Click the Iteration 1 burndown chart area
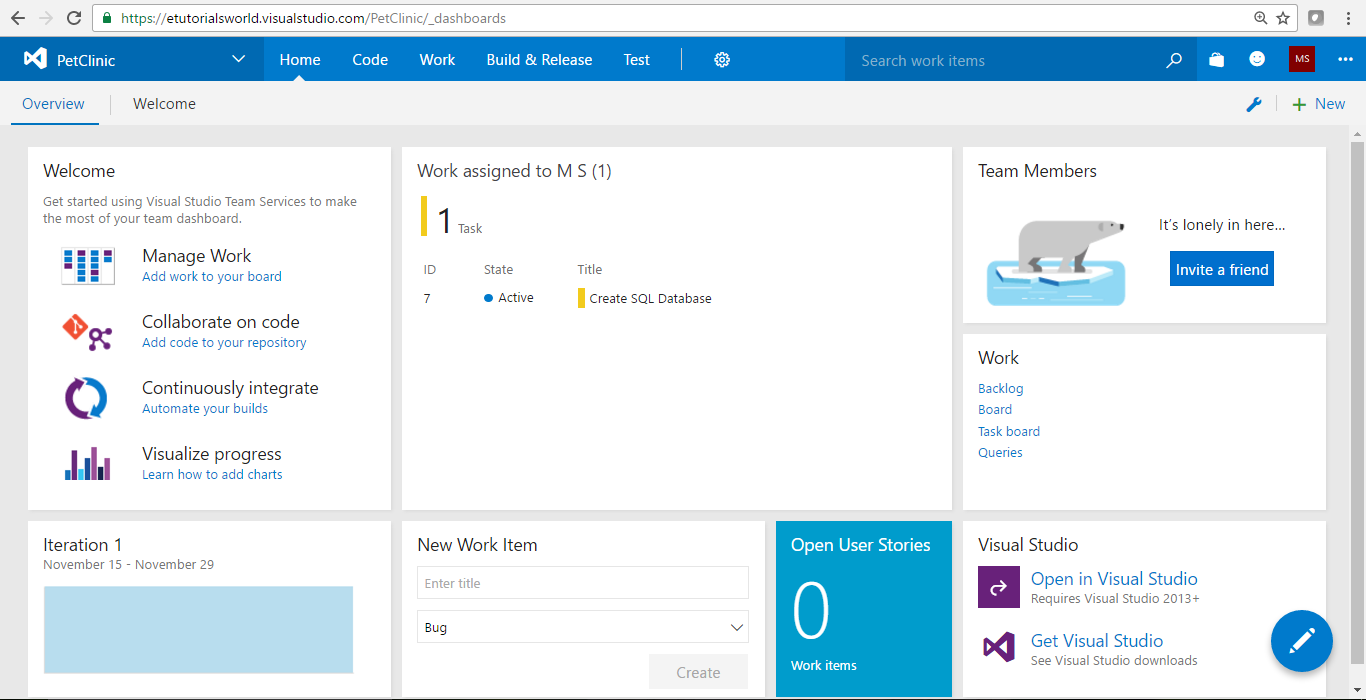 [x=198, y=630]
